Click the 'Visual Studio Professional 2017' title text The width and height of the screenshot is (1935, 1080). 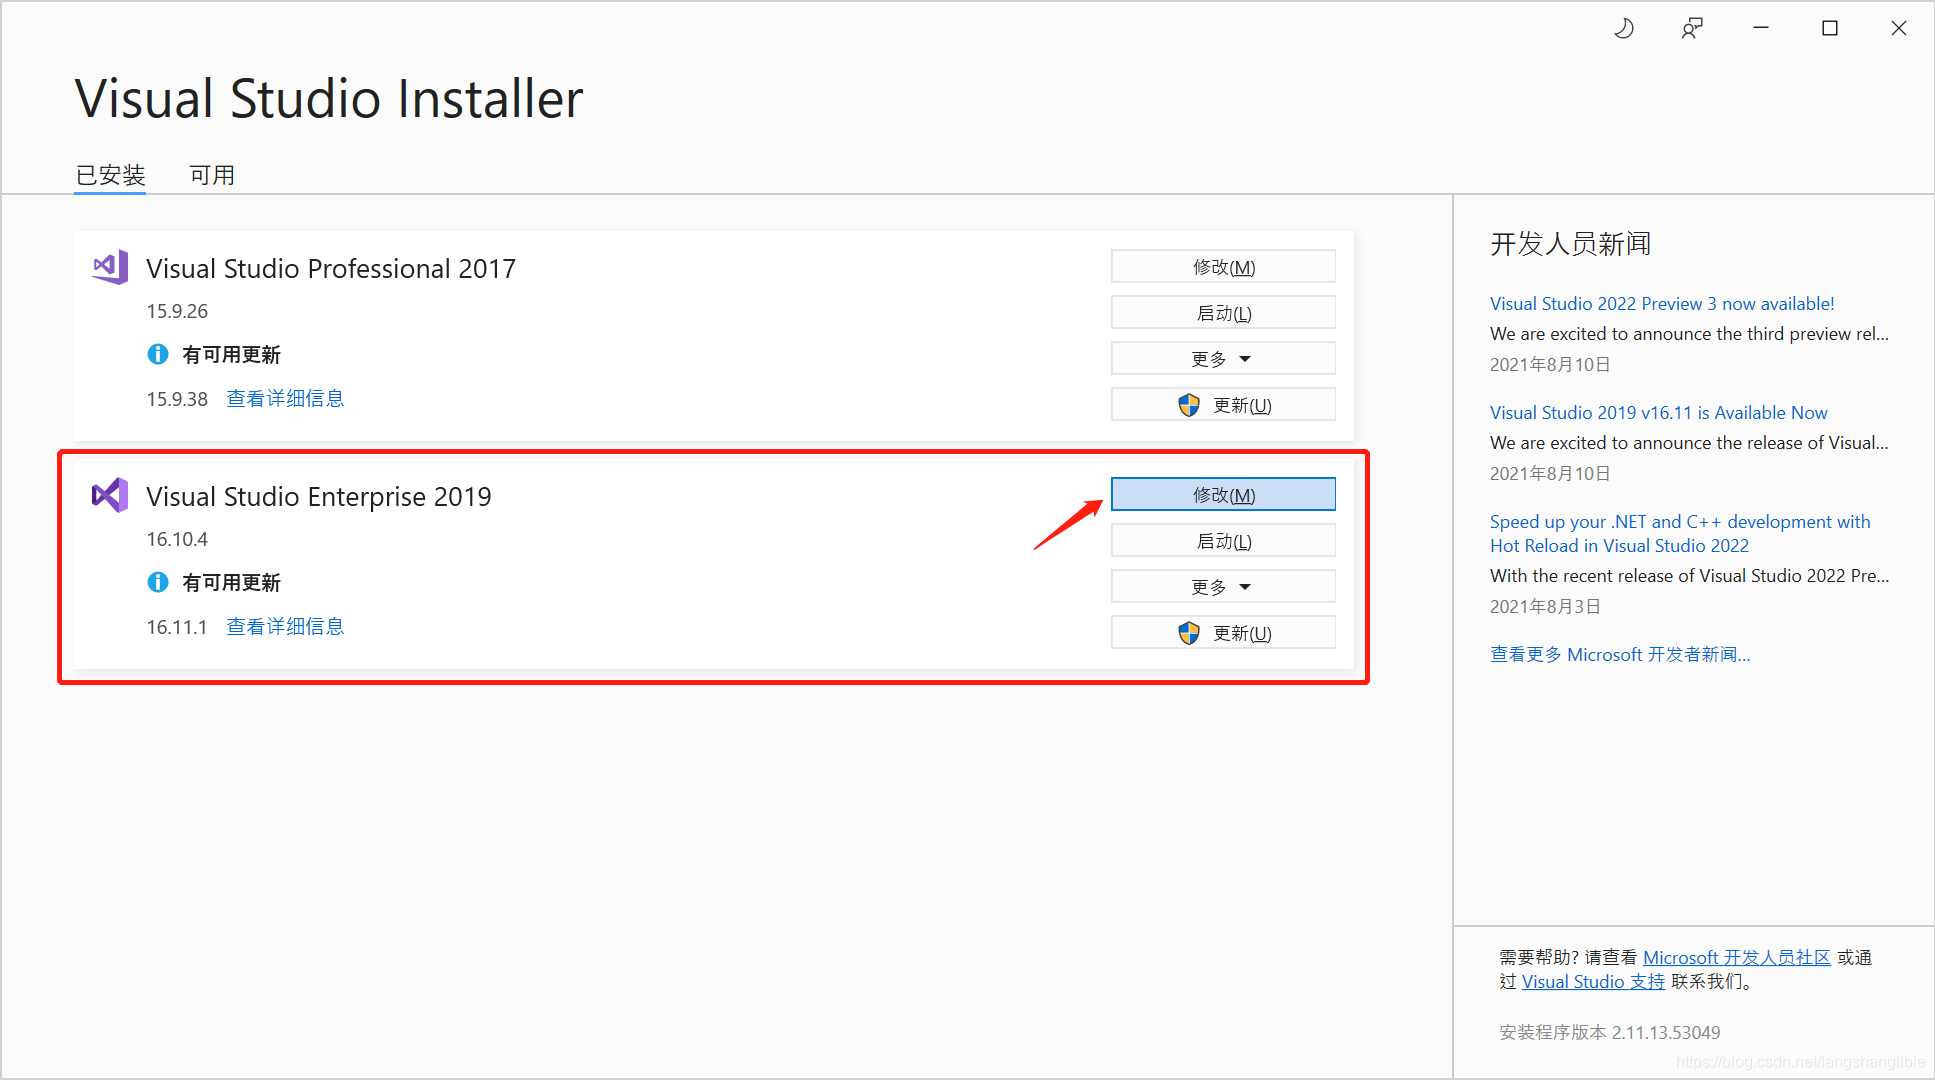(331, 269)
